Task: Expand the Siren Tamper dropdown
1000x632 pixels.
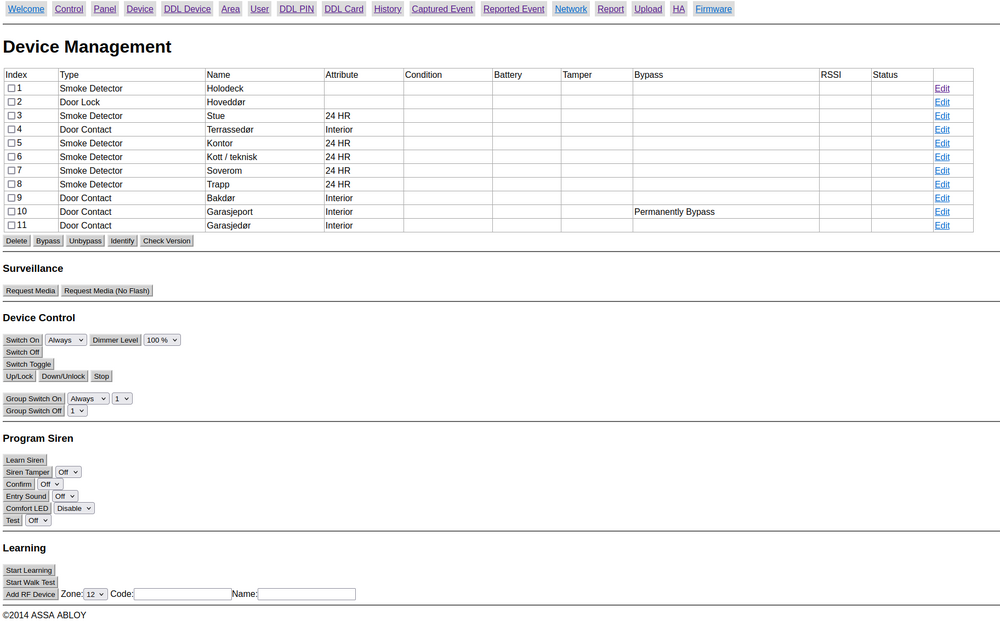Action: point(68,472)
